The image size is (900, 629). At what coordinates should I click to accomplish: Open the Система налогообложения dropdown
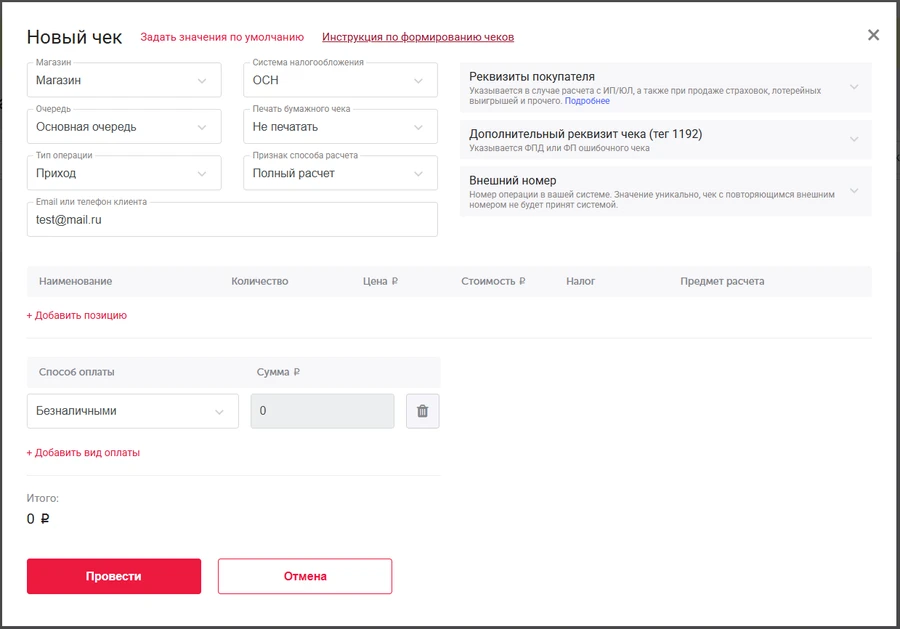[x=340, y=81]
